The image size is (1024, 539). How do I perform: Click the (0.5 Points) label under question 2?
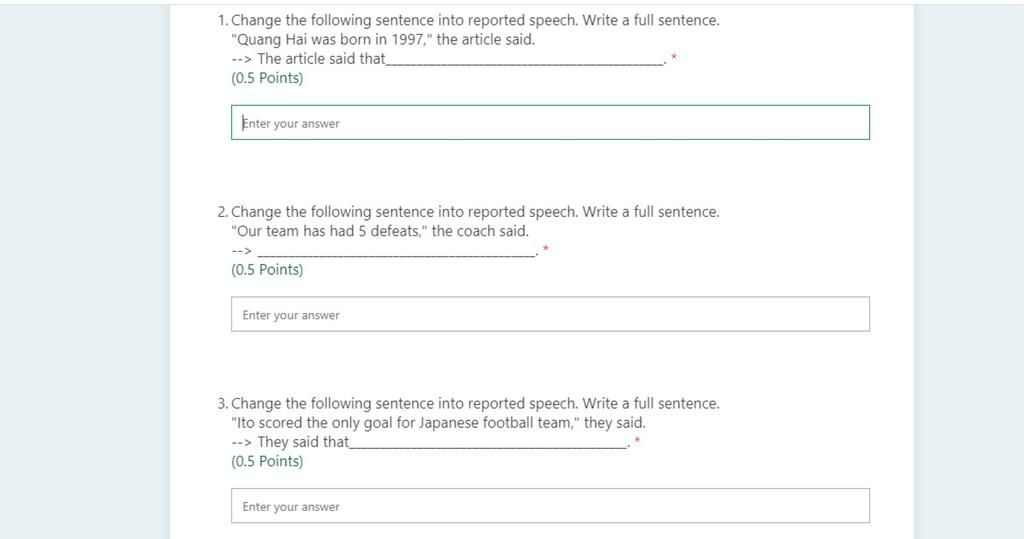pos(267,269)
